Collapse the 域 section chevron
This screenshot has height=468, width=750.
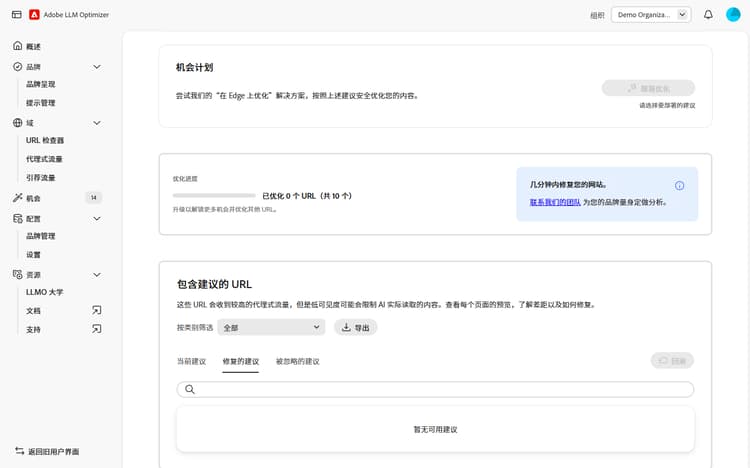click(x=97, y=123)
